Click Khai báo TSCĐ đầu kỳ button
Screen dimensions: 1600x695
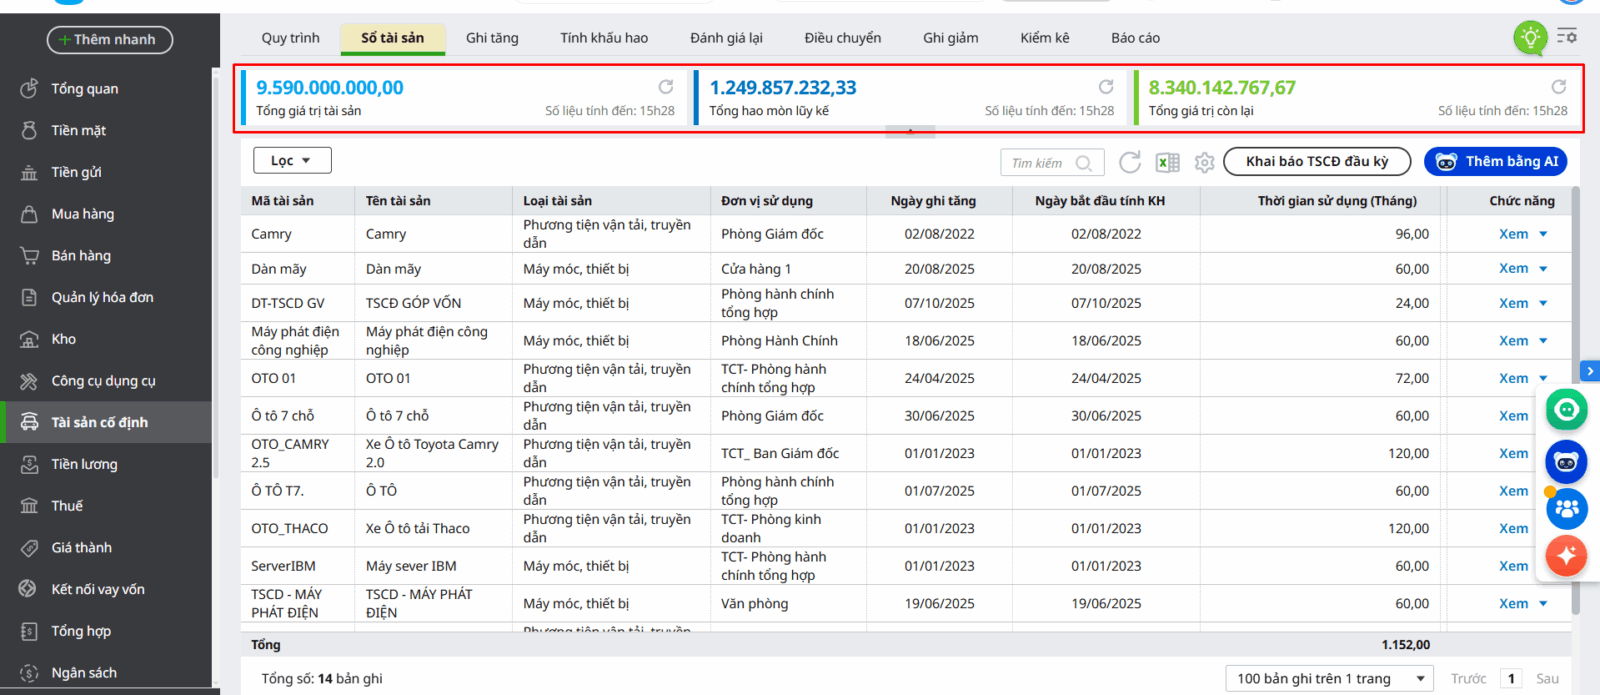point(1316,161)
